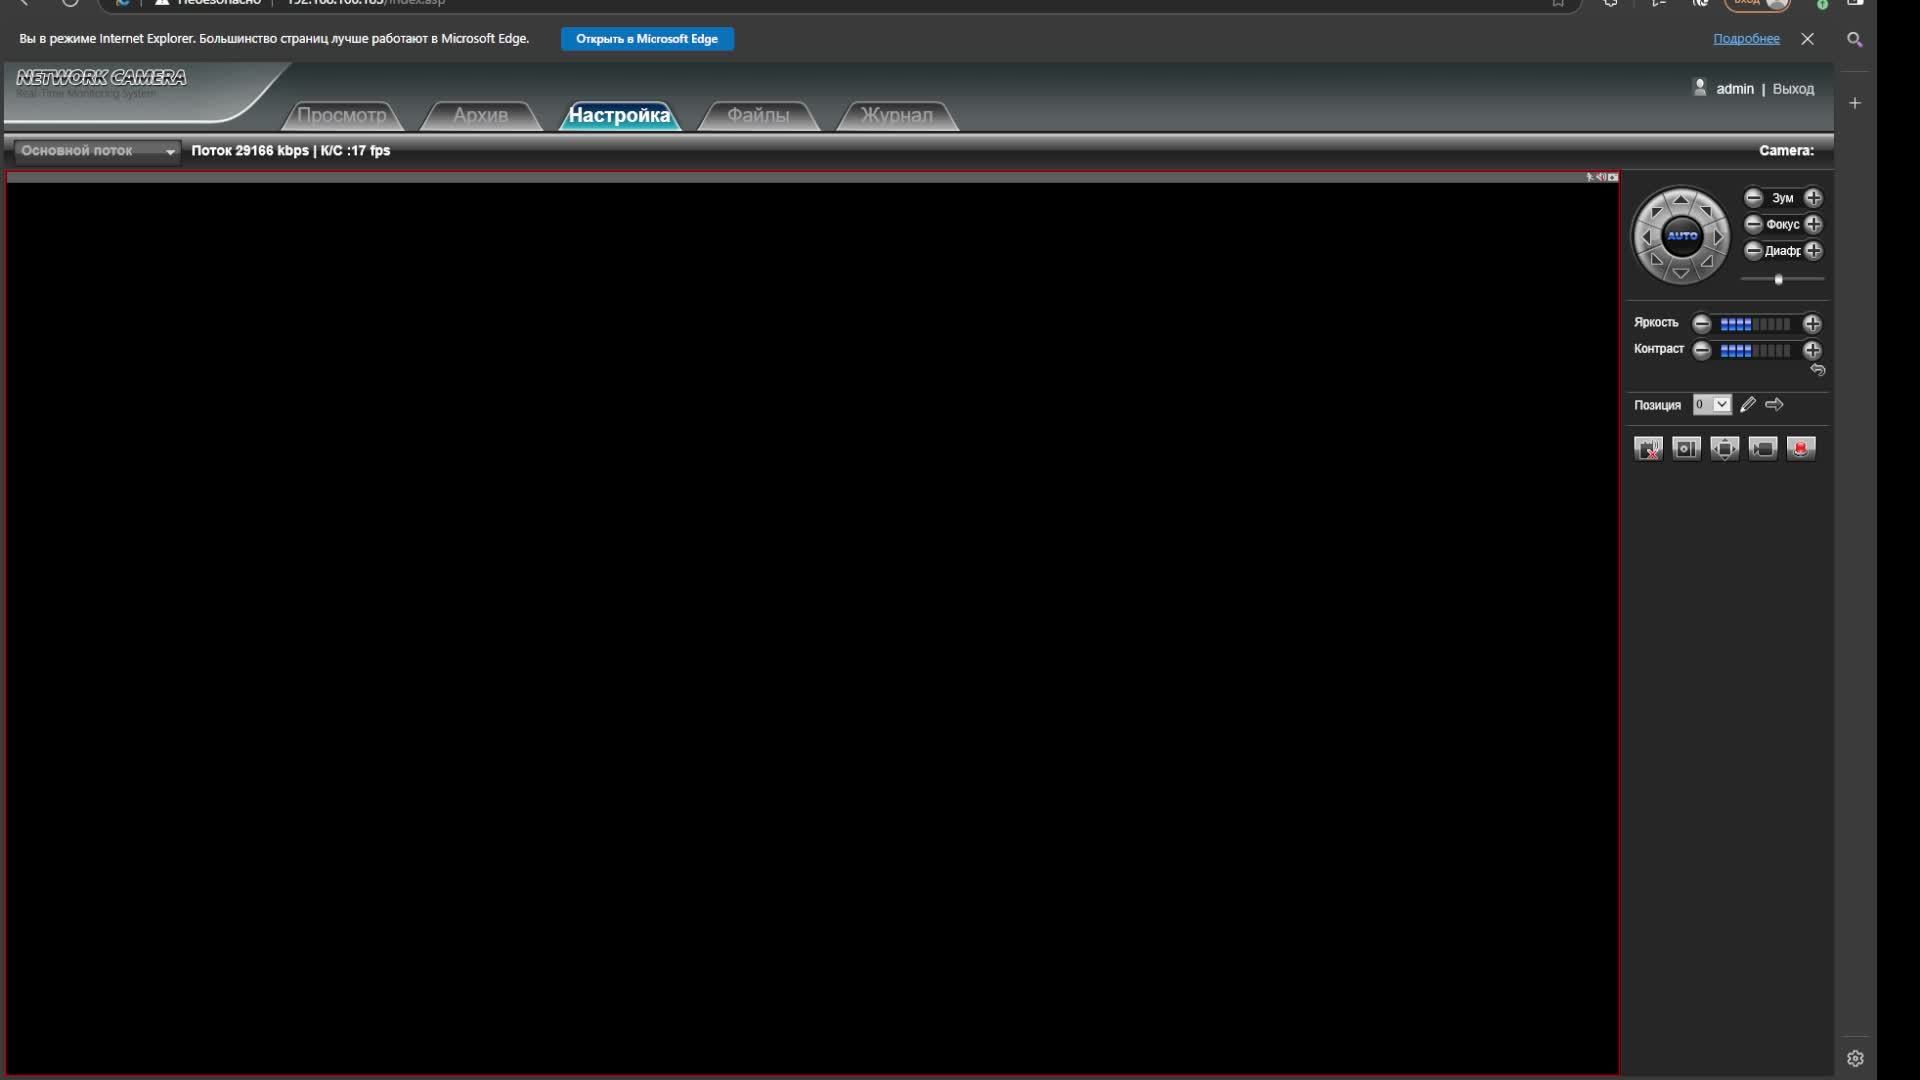The image size is (1920, 1080).
Task: Click the Контраст contrast level bar
Action: [1755, 350]
